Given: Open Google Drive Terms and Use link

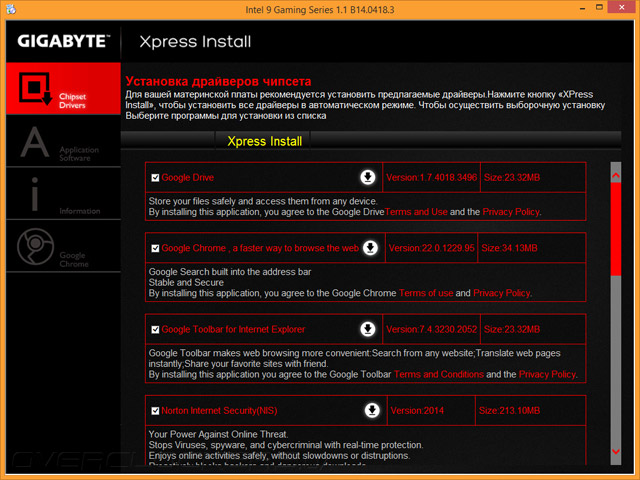Looking at the screenshot, I should (416, 212).
